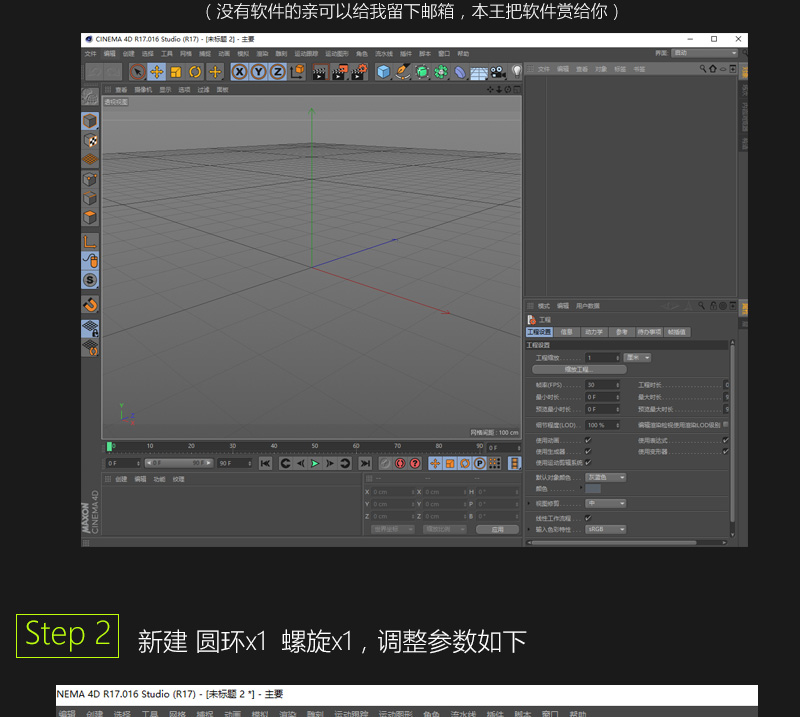Select the live selection arrow tool
This screenshot has height=717, width=800.
137,72
